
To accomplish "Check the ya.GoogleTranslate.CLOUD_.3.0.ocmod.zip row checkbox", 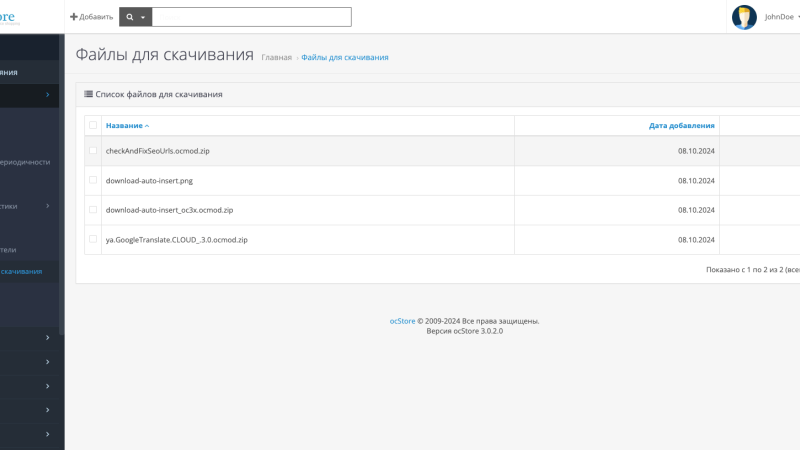I will click(x=93, y=239).
